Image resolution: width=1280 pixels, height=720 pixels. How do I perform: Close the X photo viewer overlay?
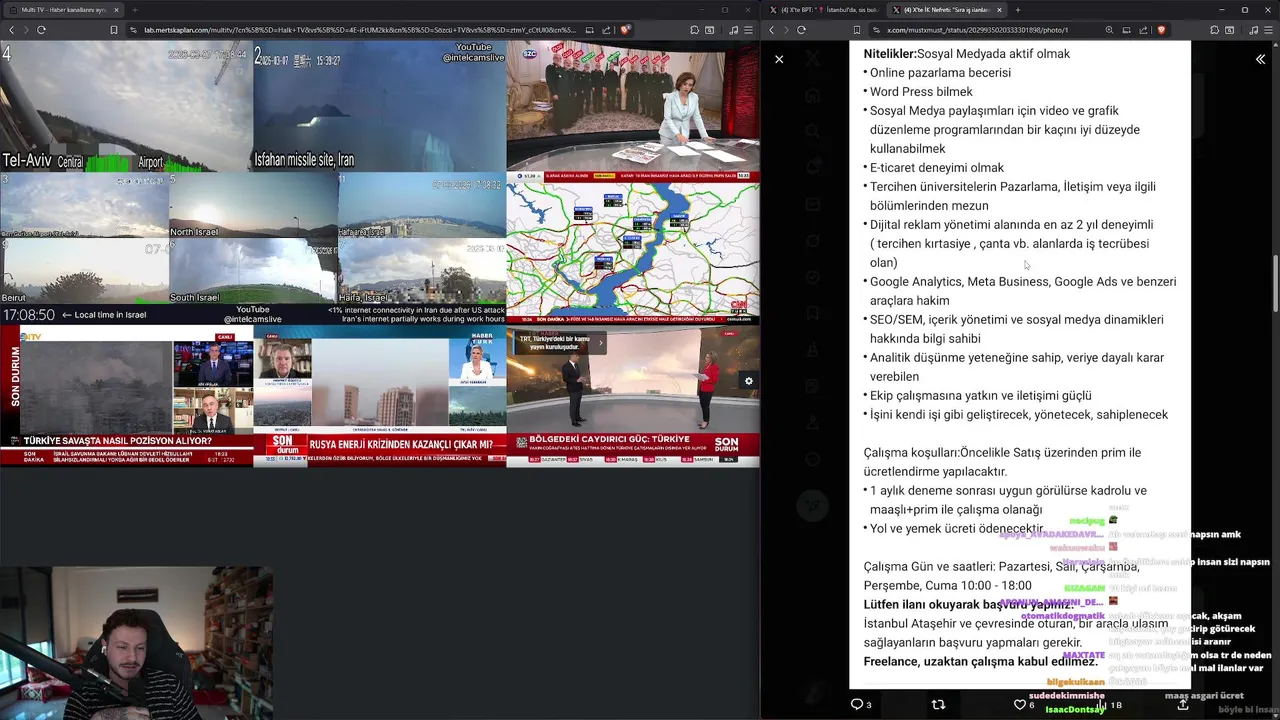tap(779, 59)
